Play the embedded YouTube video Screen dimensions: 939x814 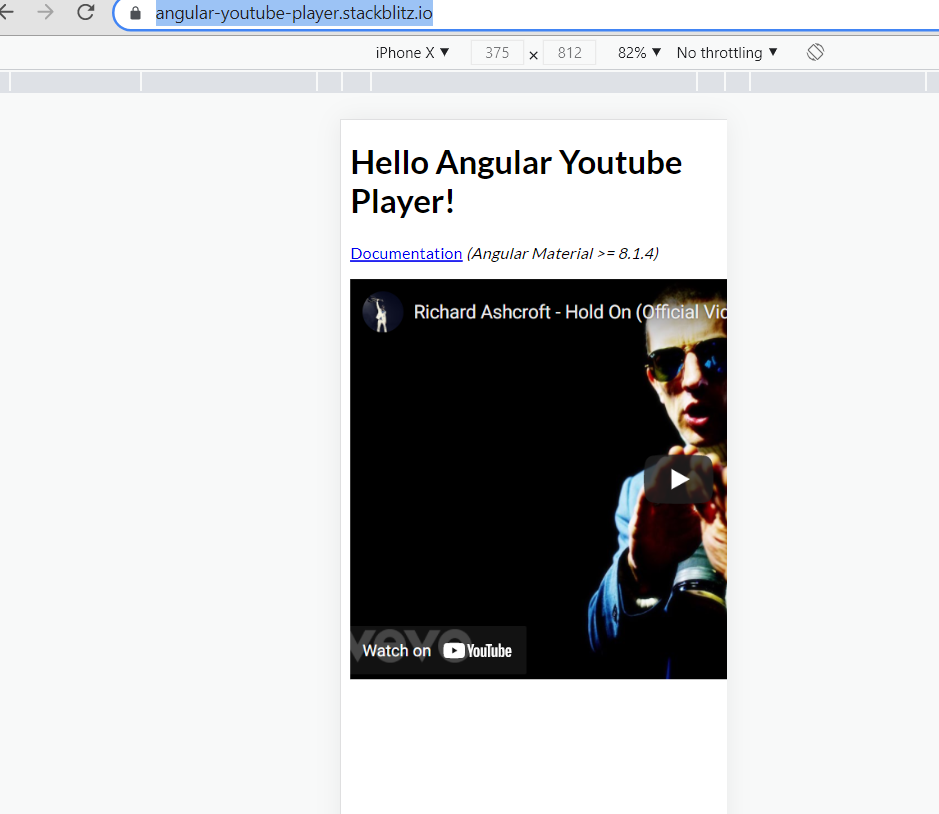pyautogui.click(x=679, y=479)
